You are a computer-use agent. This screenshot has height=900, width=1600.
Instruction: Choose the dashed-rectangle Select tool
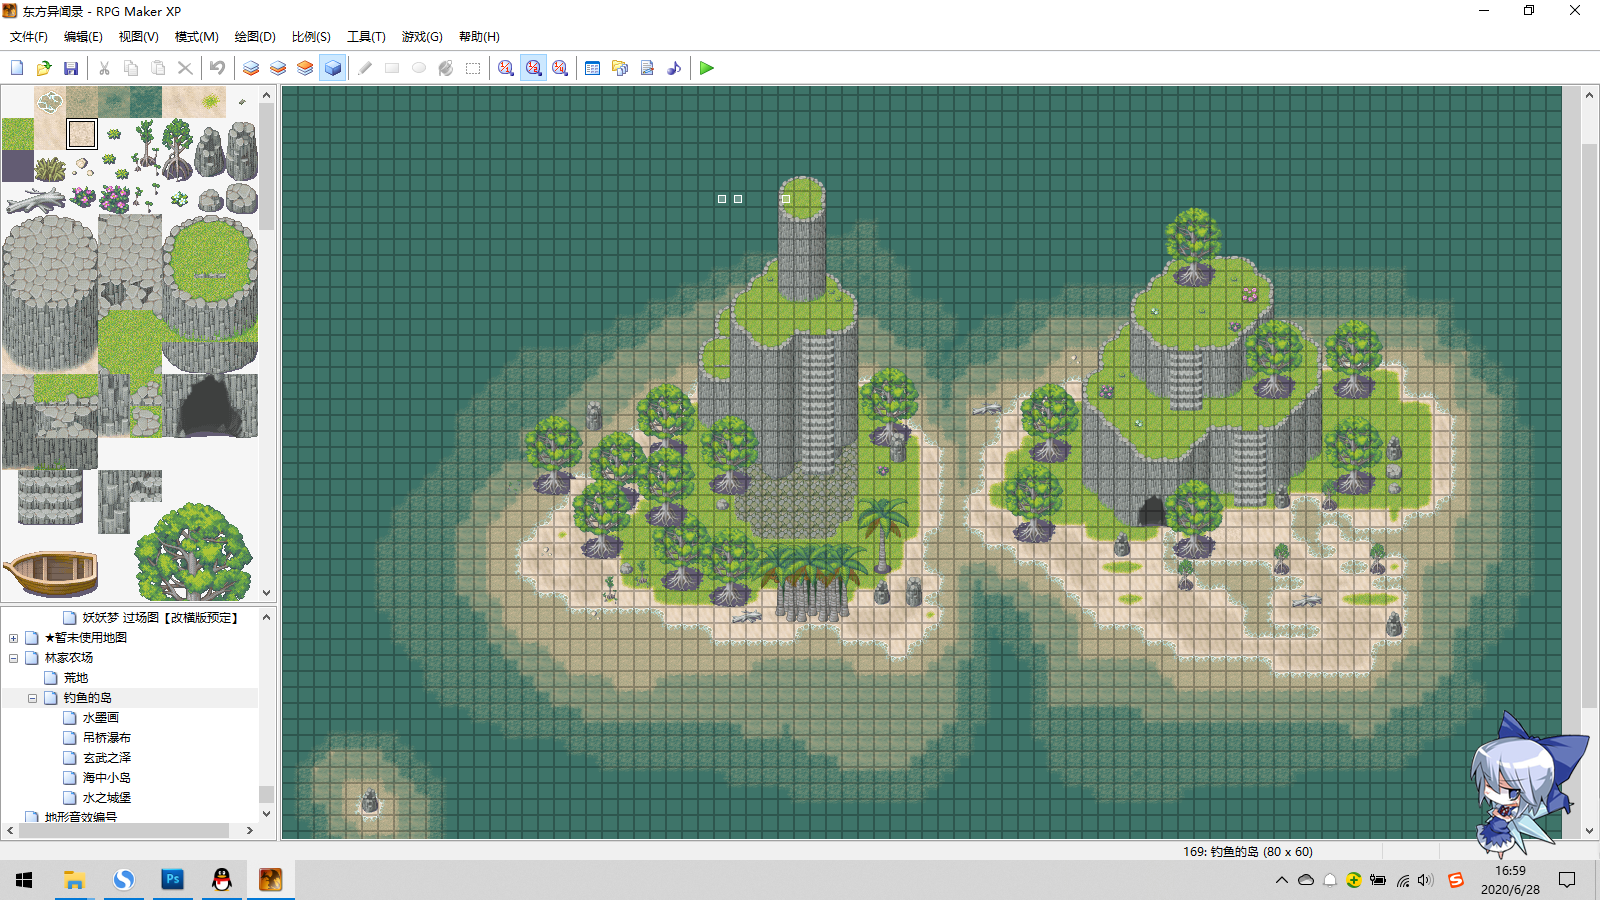(473, 68)
